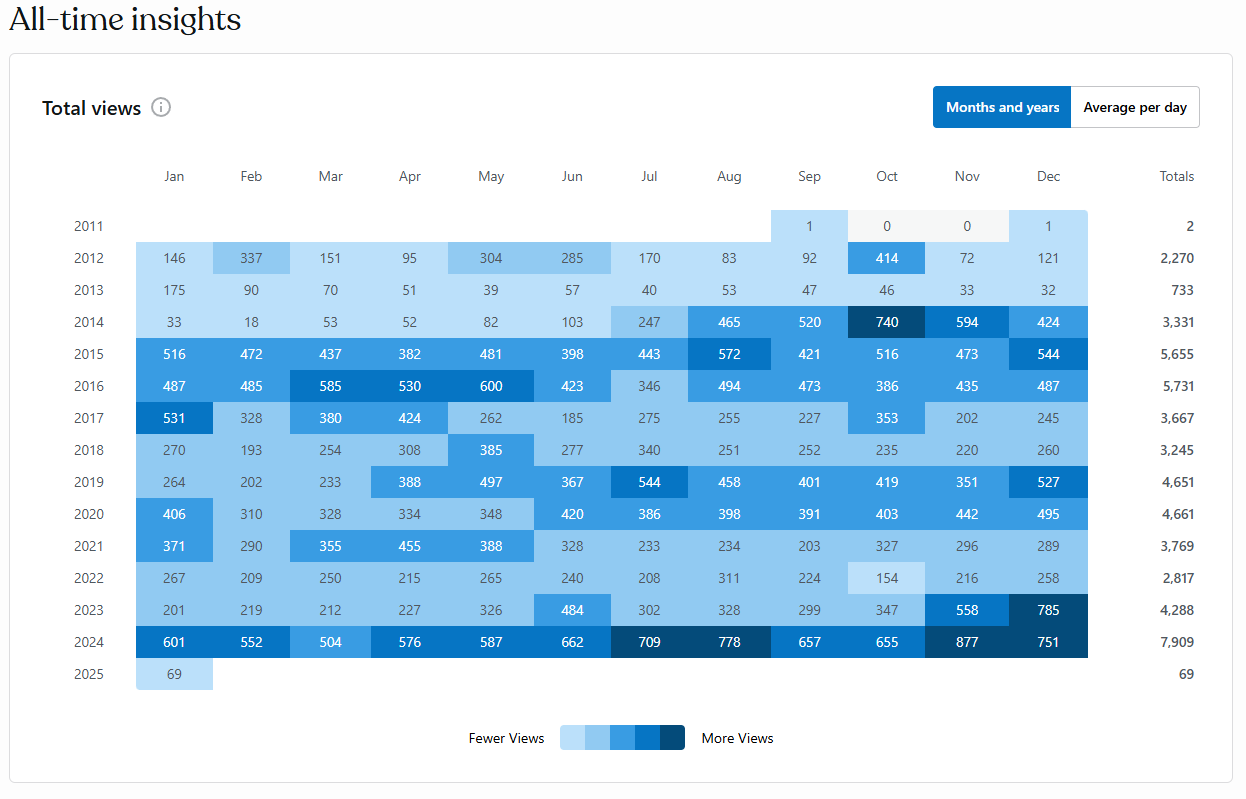1246x799 pixels.
Task: Click the December 2023 cell showing 785
Action: pos(1048,610)
